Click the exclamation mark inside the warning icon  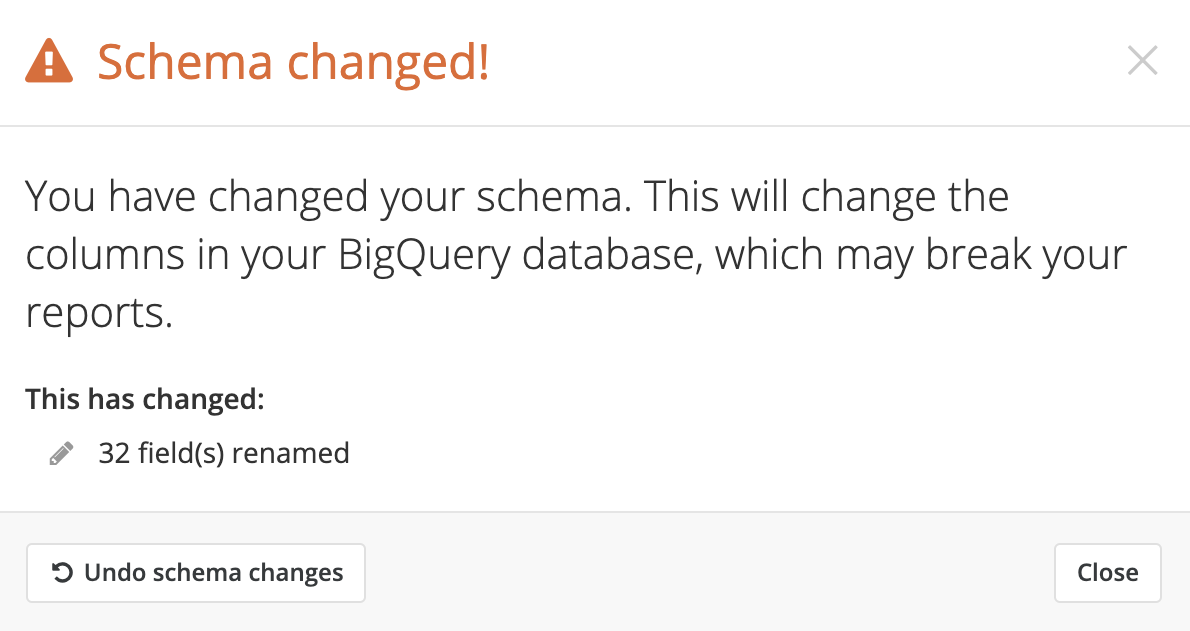pos(49,64)
